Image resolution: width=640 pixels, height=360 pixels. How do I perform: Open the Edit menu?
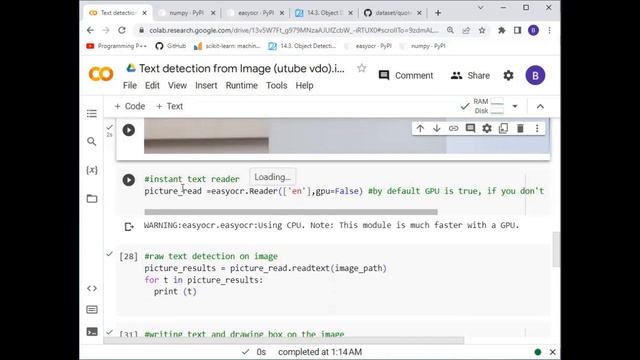152,85
